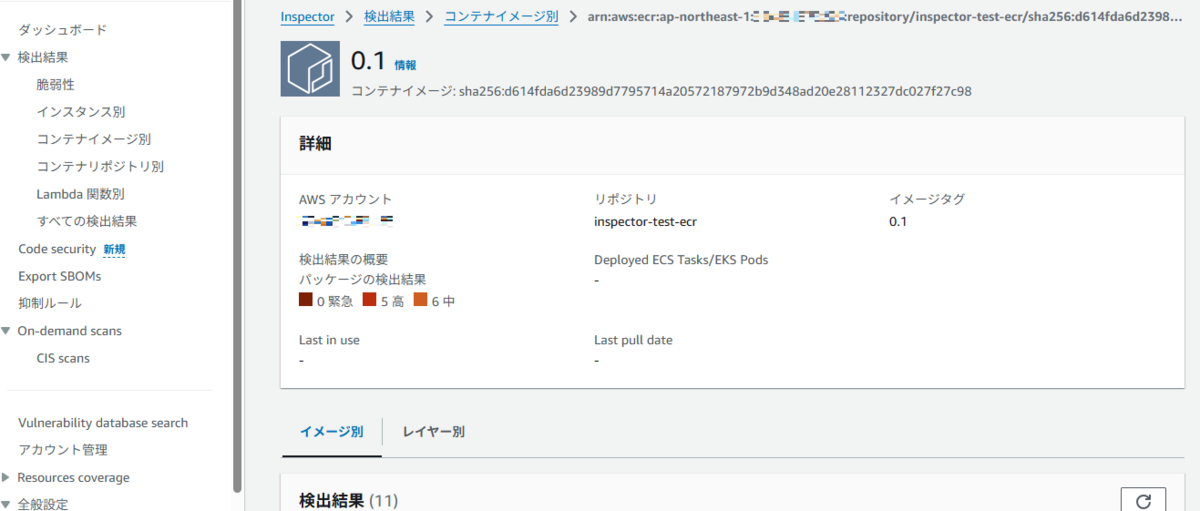The image size is (1200, 511).
Task: Open インスタンス別 findings view
Action: [81, 112]
